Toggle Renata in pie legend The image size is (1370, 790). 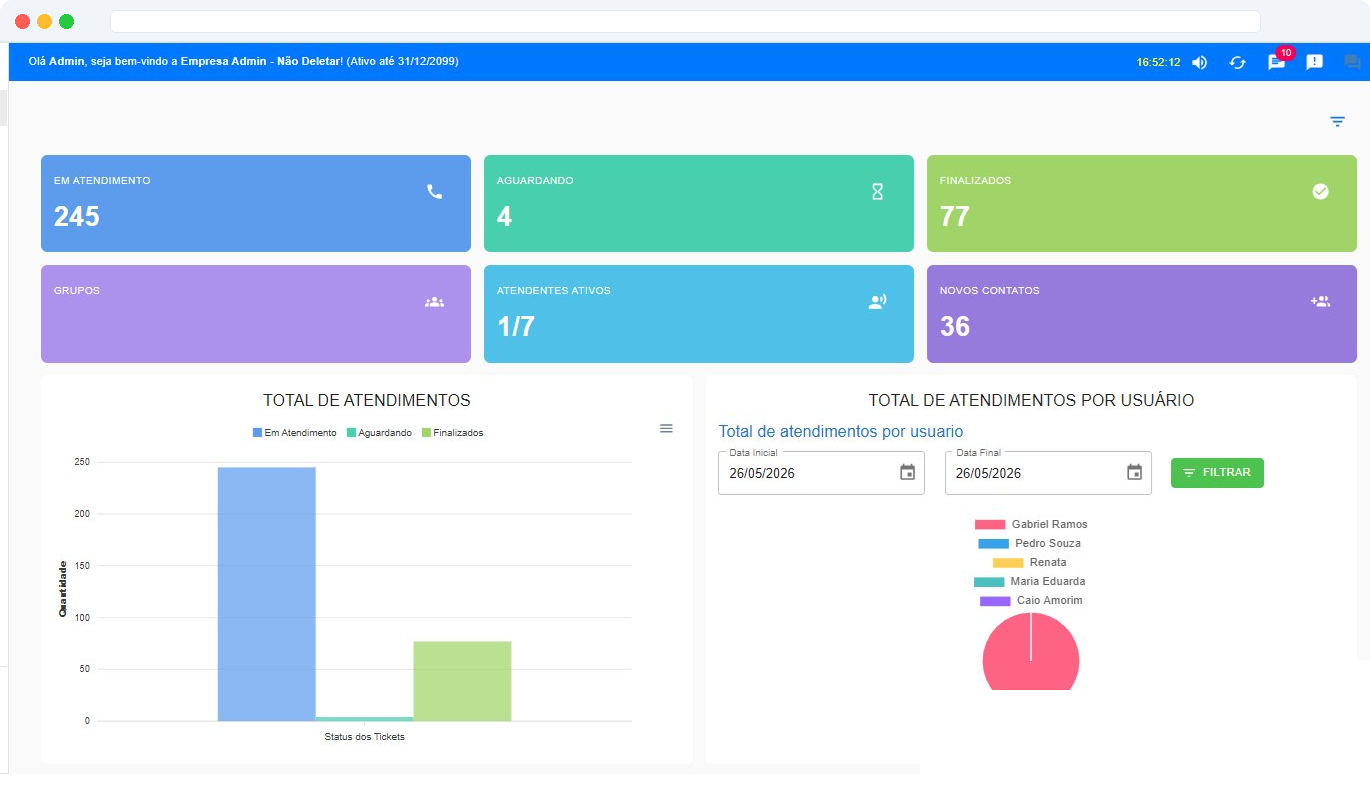pos(1030,562)
